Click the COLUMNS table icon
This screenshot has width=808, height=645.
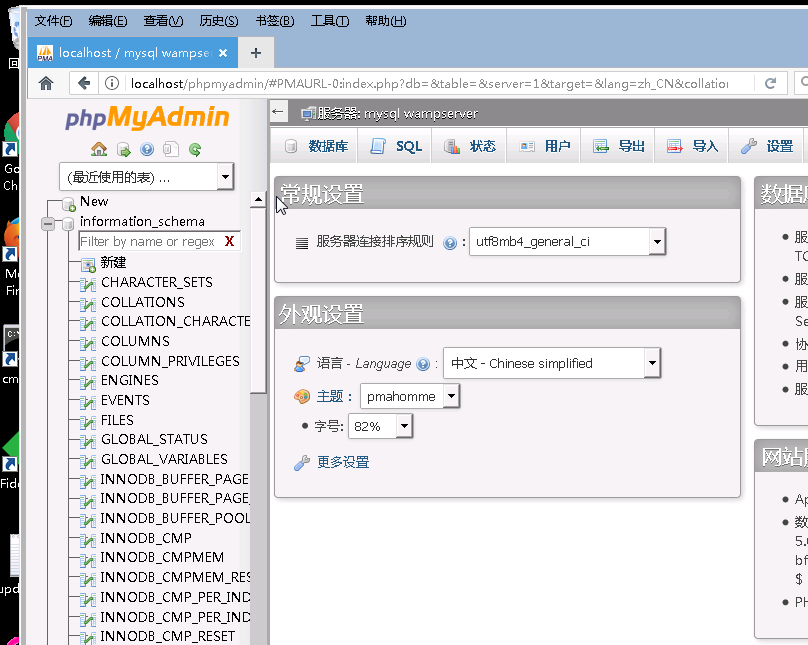click(x=88, y=343)
